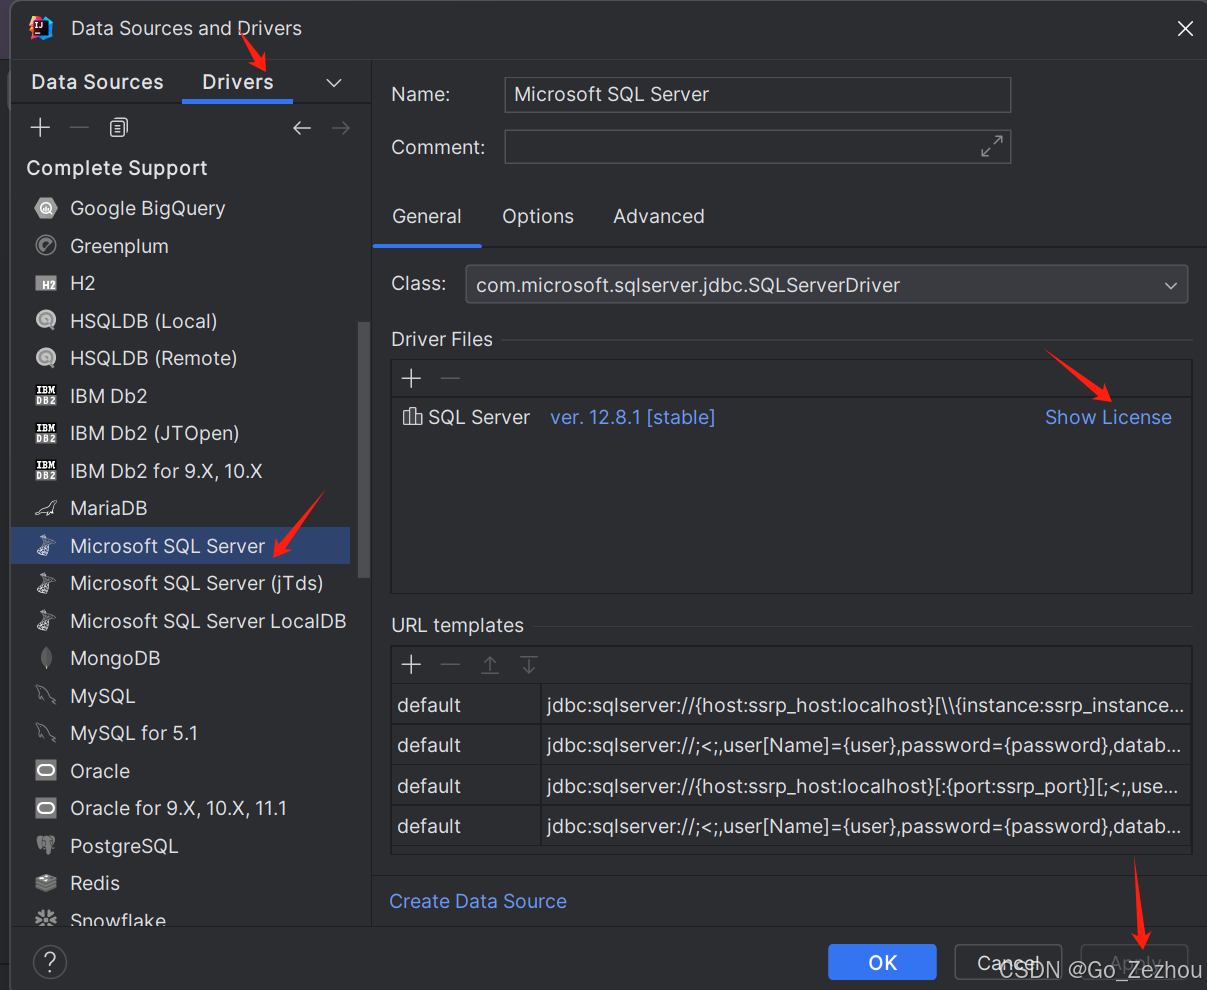The height and width of the screenshot is (990, 1207).
Task: Confirm with the OK button
Action: (883, 962)
